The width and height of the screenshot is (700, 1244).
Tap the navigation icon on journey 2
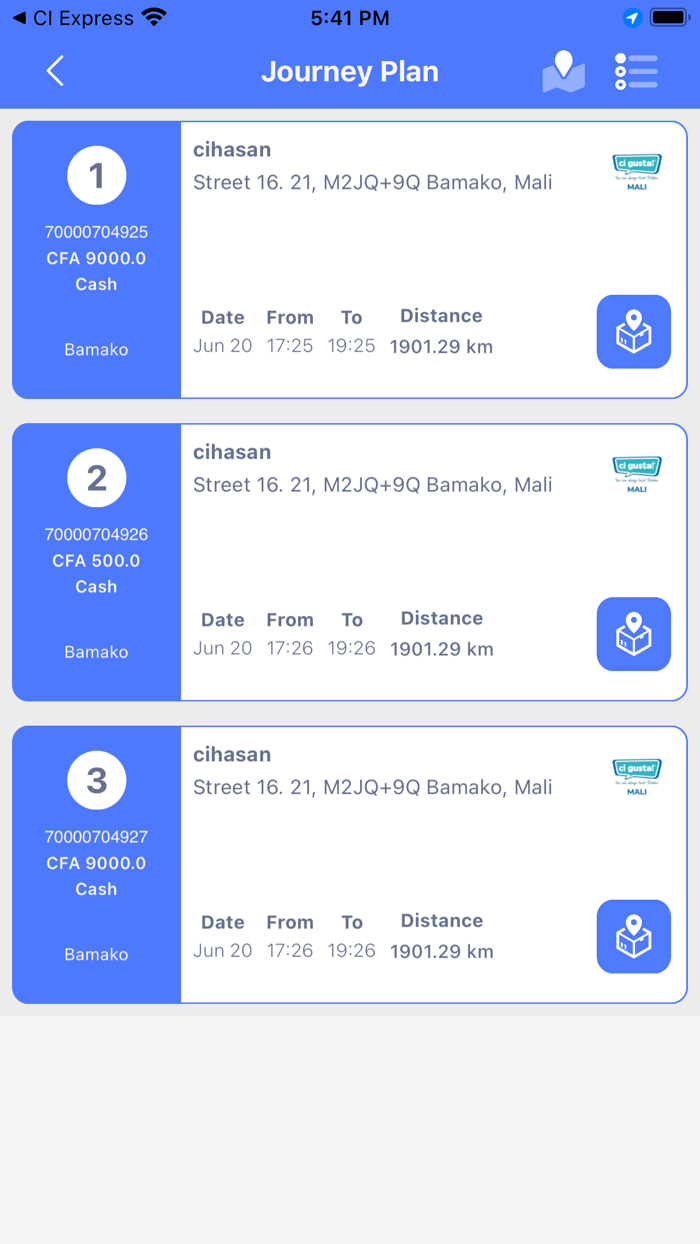point(633,634)
